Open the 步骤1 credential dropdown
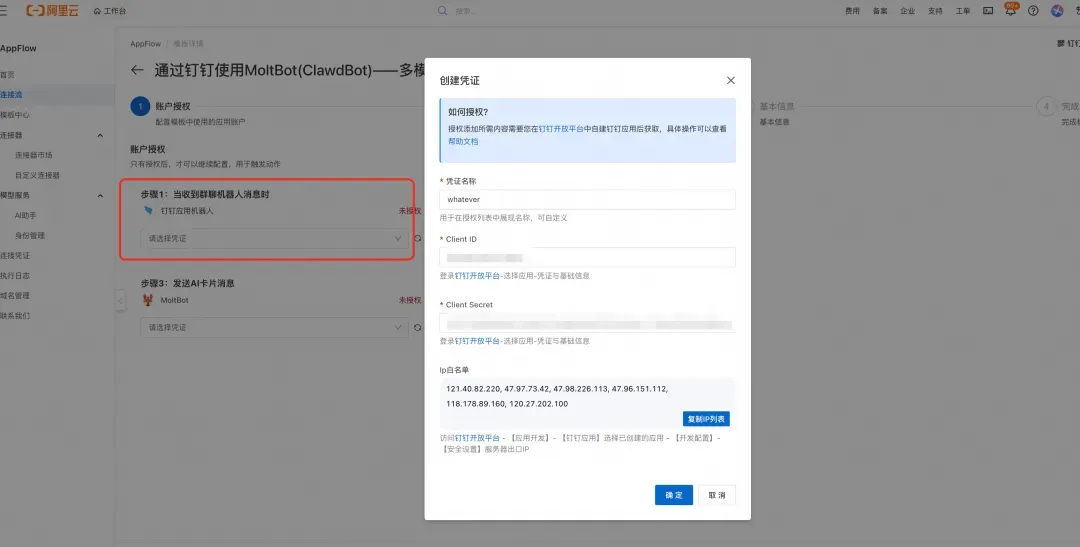 (x=274, y=238)
